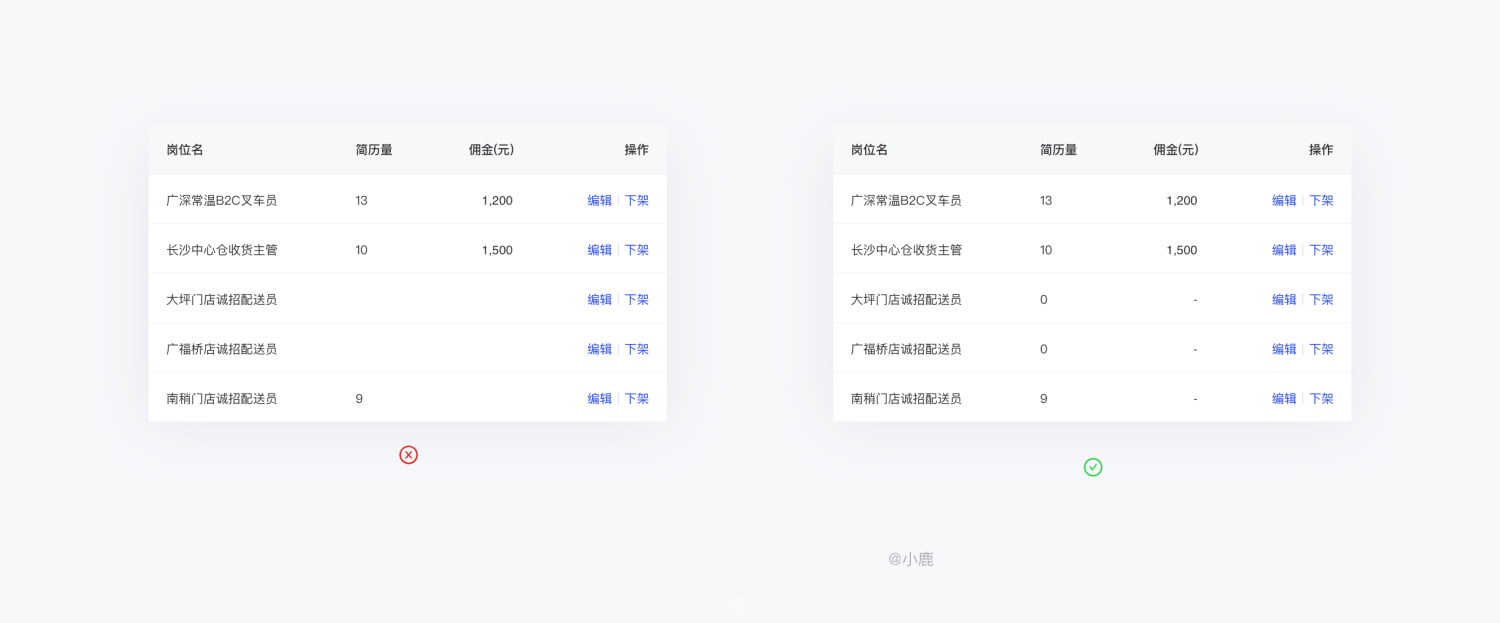The width and height of the screenshot is (1500, 623).
Task: Click the 佣金(元) header in right table
Action: pyautogui.click(x=1176, y=150)
